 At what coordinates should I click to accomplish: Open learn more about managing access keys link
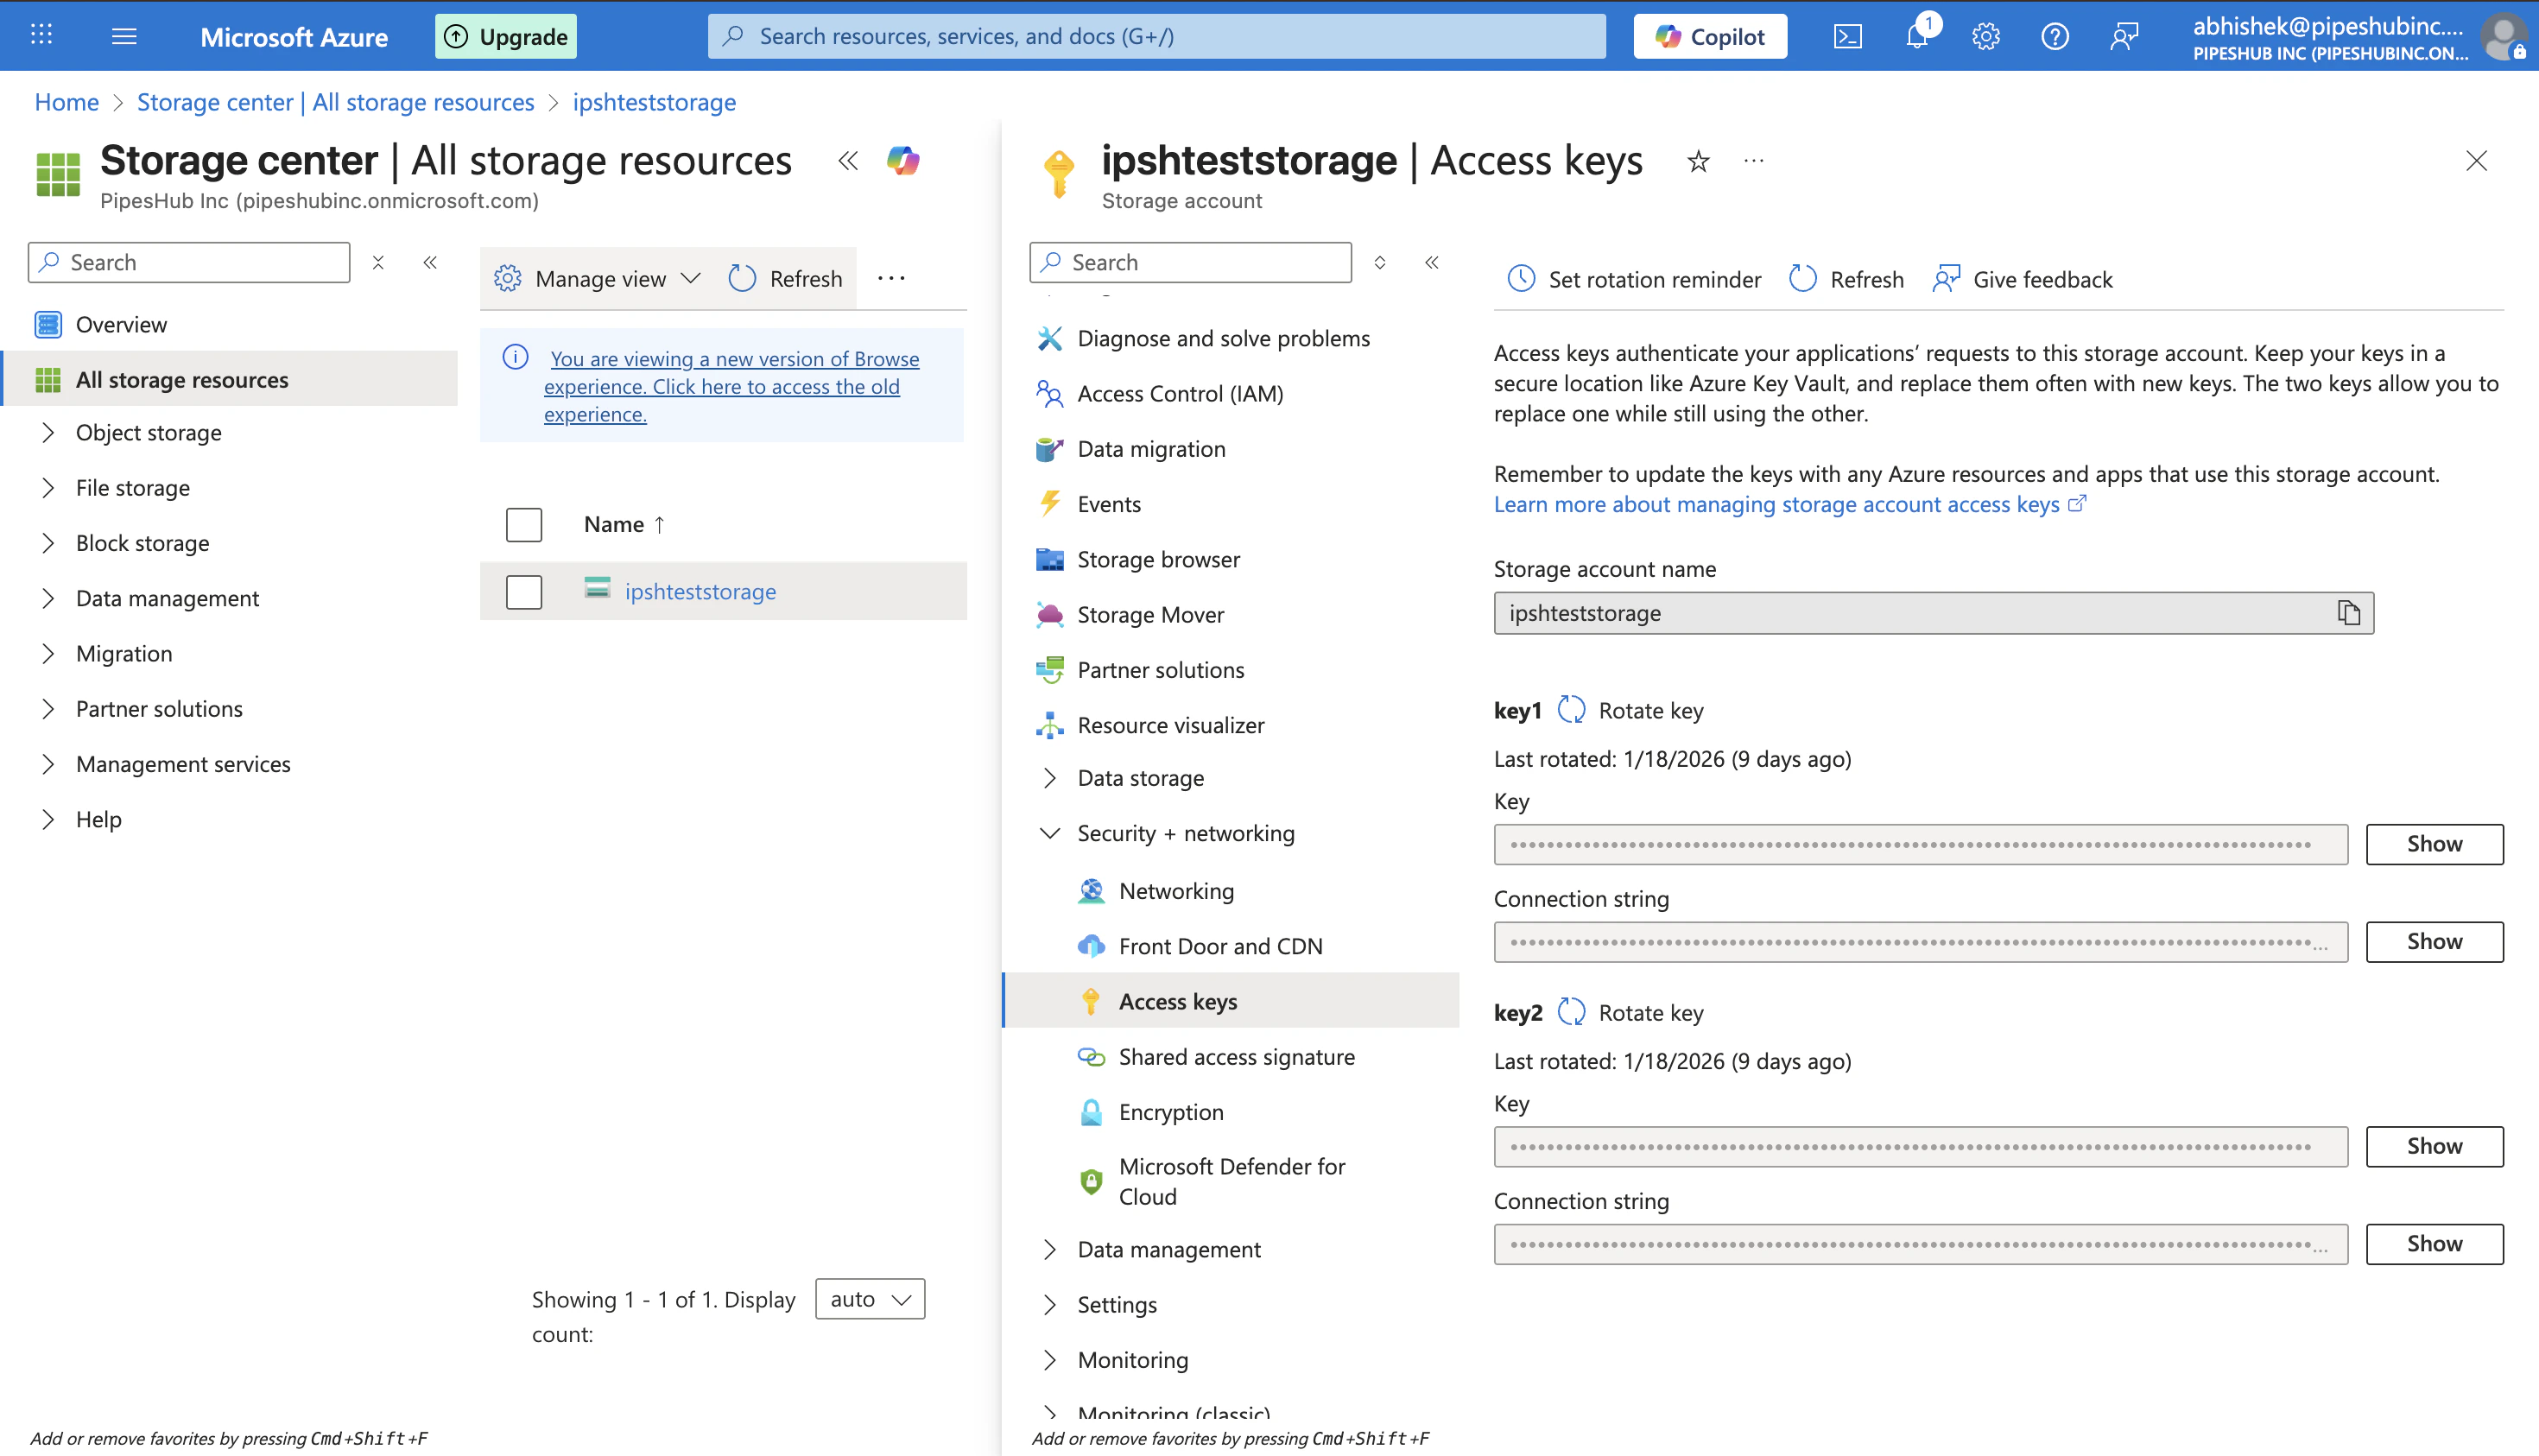[1789, 504]
